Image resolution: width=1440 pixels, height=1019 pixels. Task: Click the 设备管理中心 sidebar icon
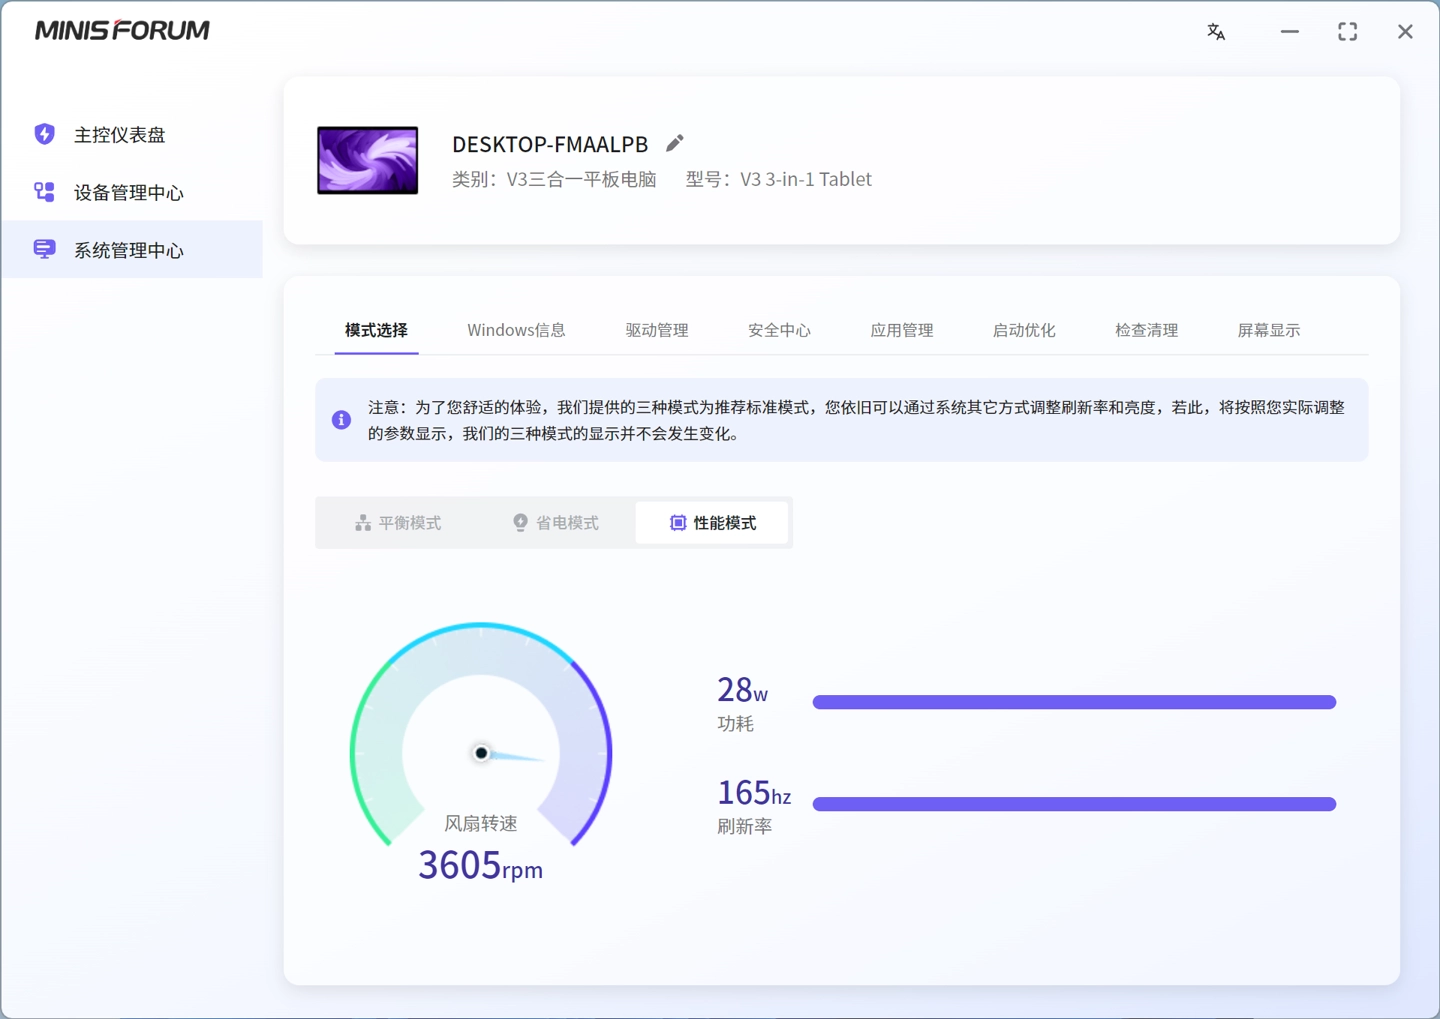[x=44, y=192]
